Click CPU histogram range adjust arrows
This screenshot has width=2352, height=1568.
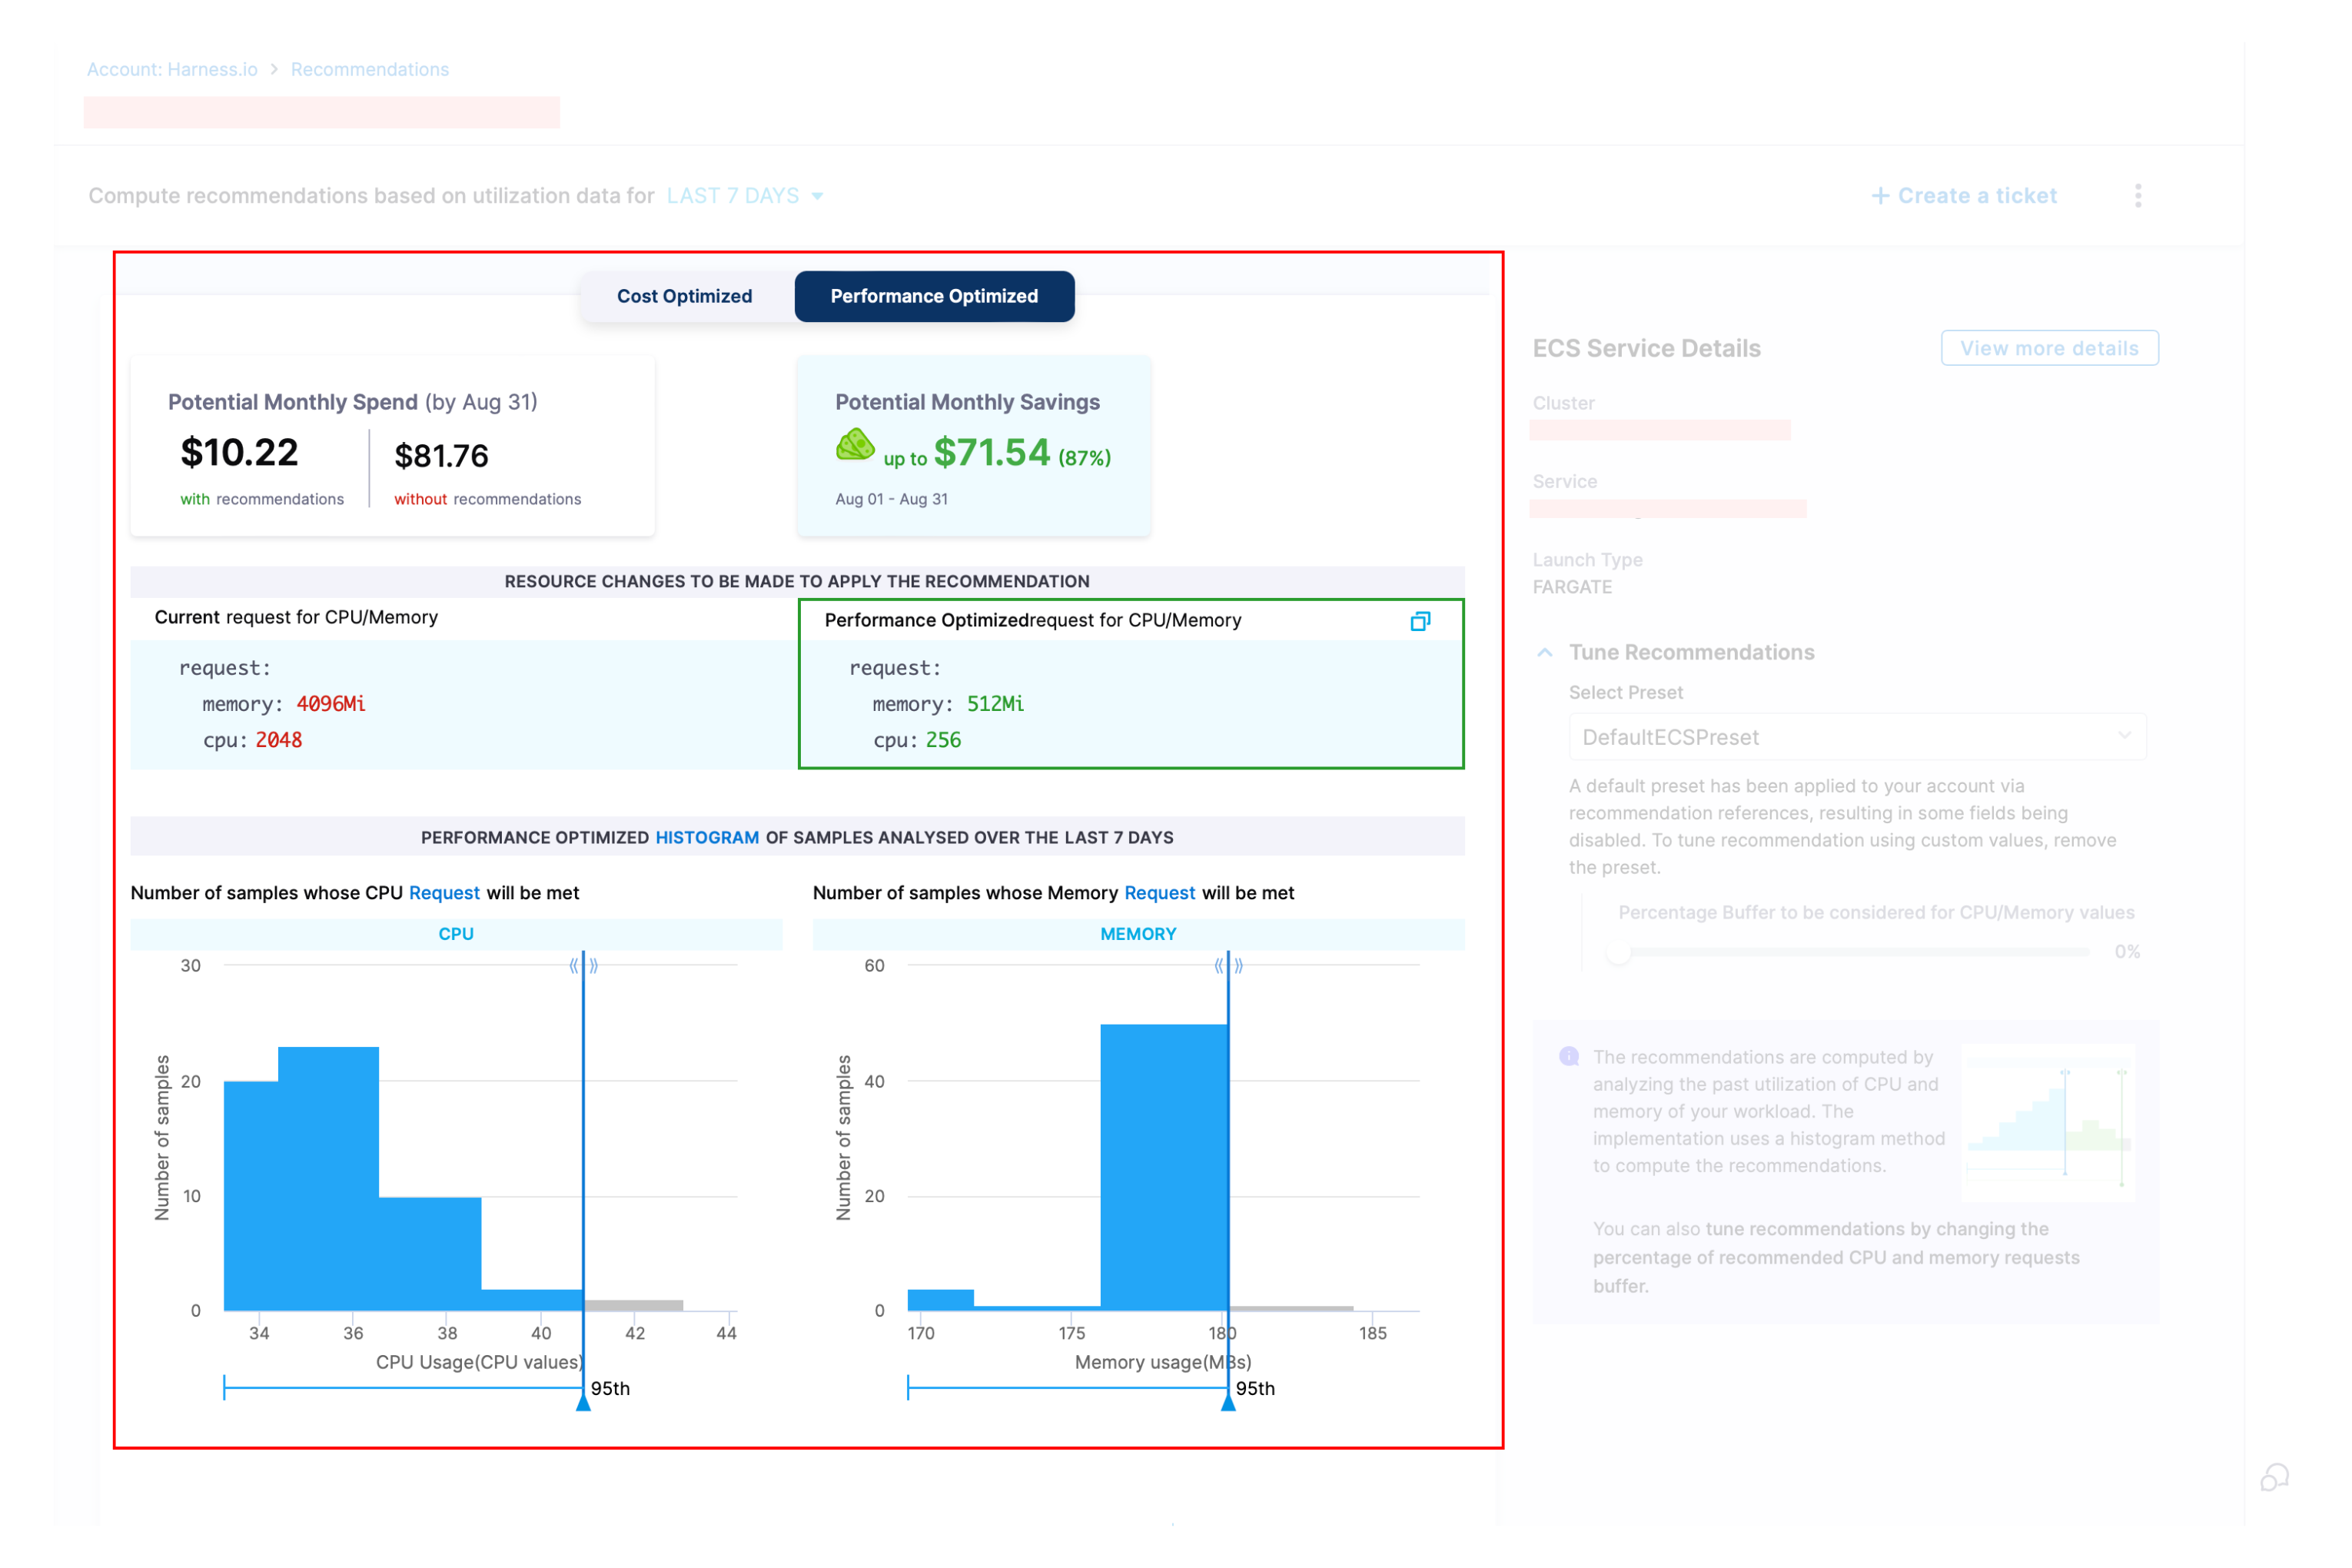pyautogui.click(x=583, y=966)
